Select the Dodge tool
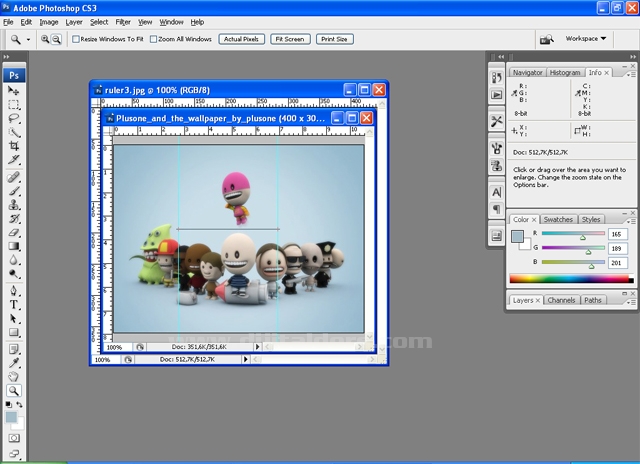The height and width of the screenshot is (464, 640). pos(13,273)
